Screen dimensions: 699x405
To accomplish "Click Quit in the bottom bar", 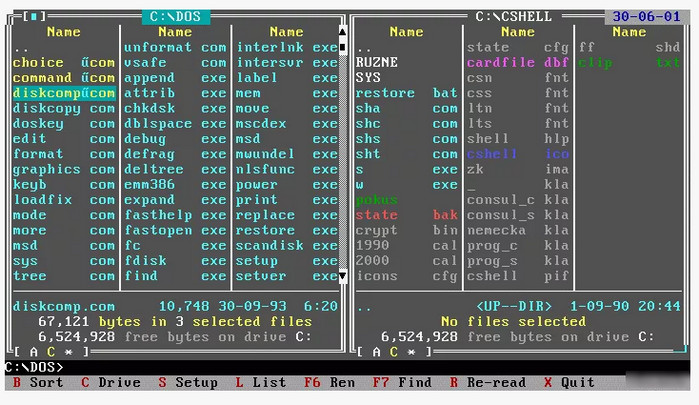I will click(x=569, y=383).
